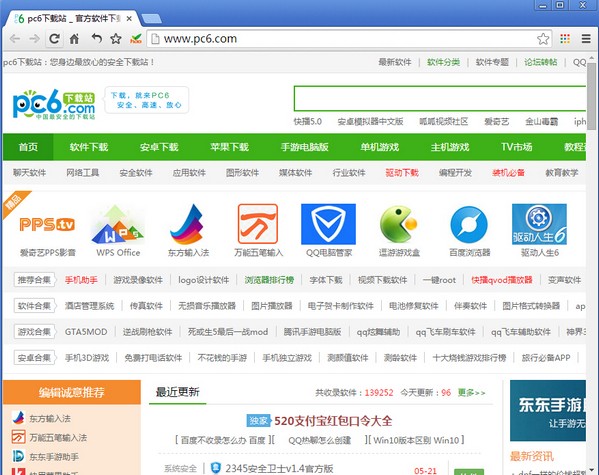This screenshot has height=475, width=599.
Task: Click the address bar URL field
Action: (349, 39)
